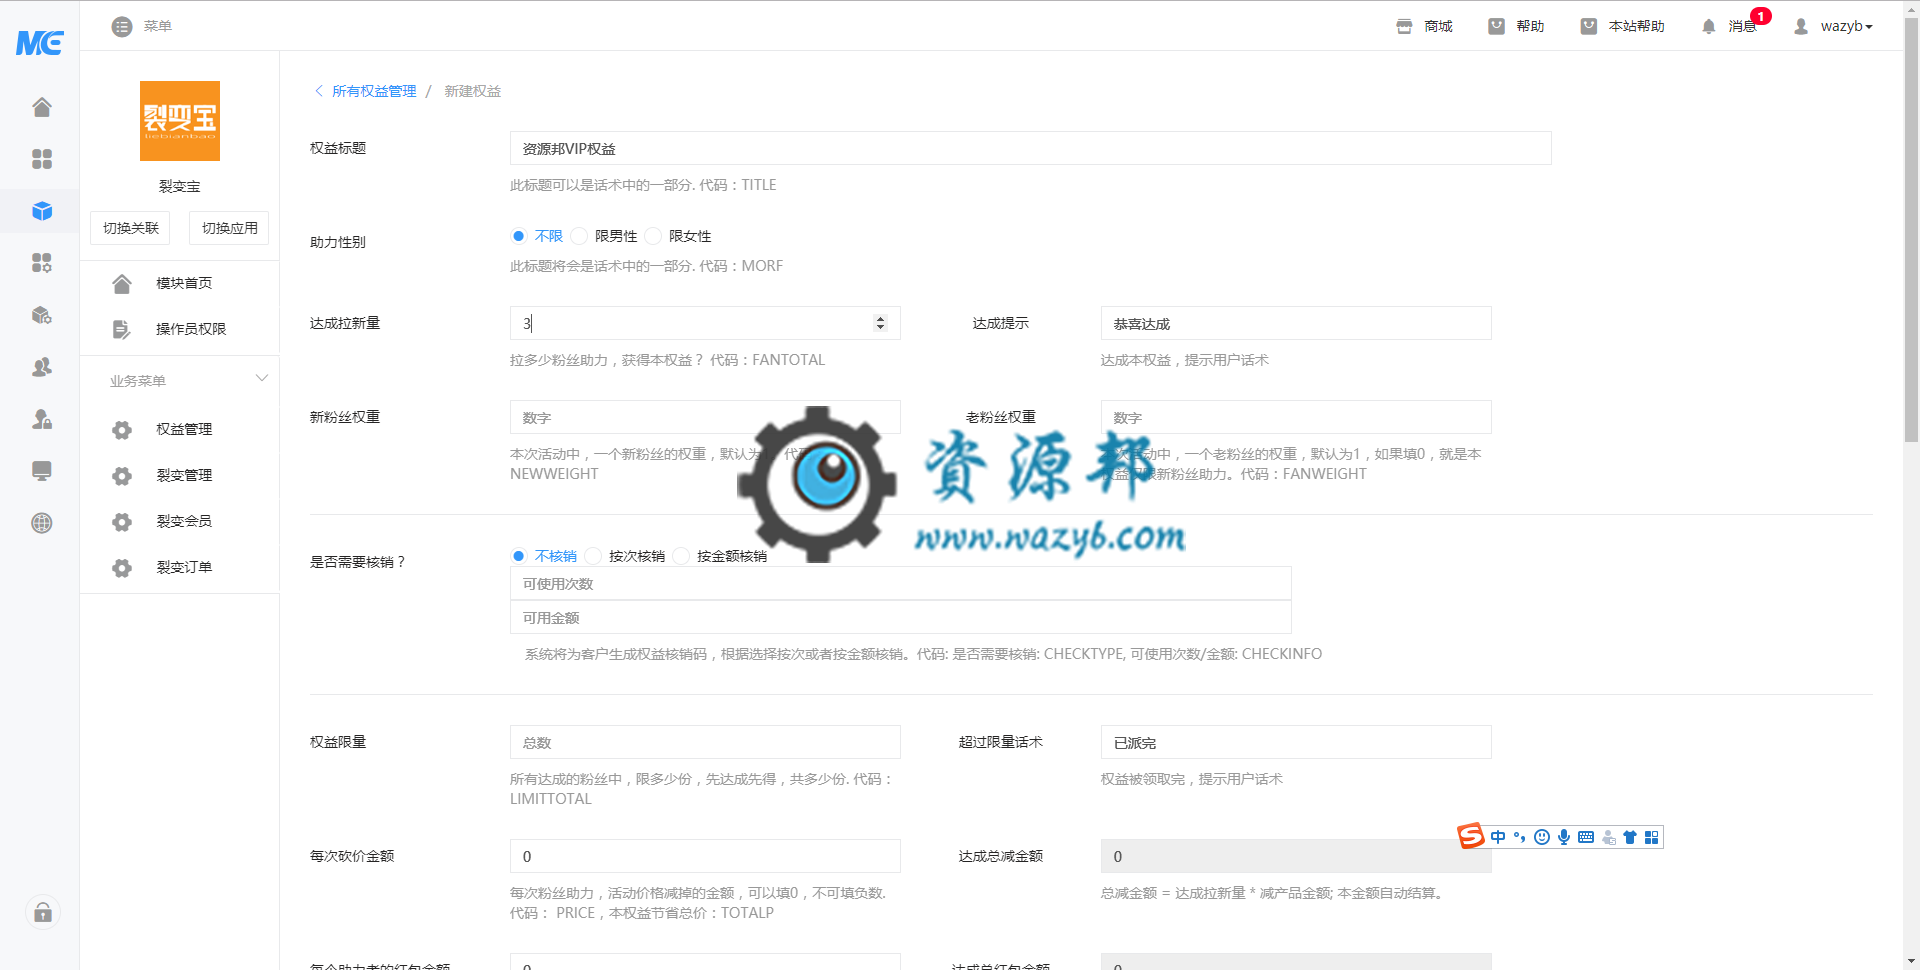Click the home icon in left sidebar
This screenshot has width=1920, height=970.
pos(41,107)
